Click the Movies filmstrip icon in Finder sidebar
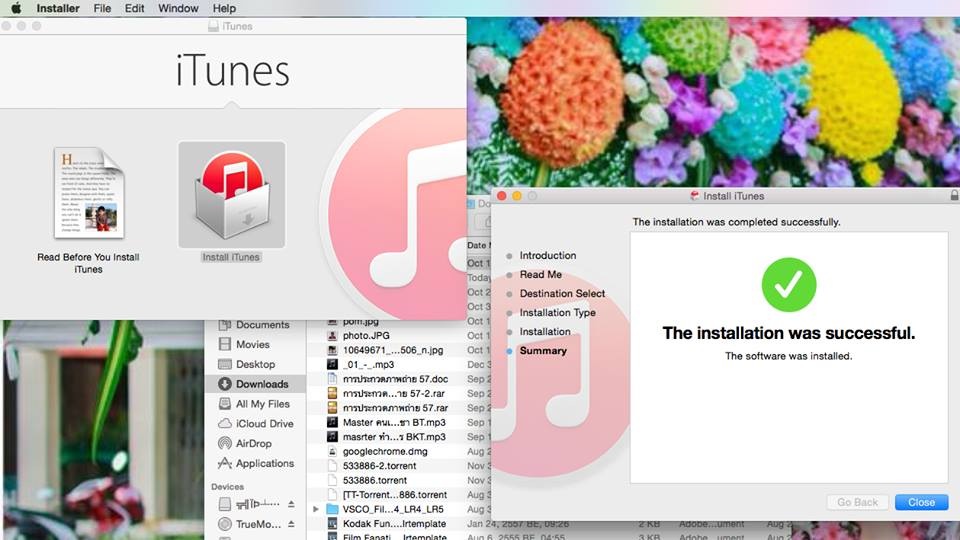Image resolution: width=960 pixels, height=540 pixels. click(225, 344)
